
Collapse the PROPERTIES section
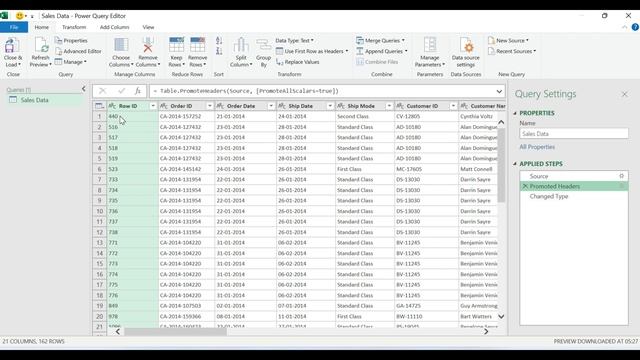pyautogui.click(x=515, y=113)
